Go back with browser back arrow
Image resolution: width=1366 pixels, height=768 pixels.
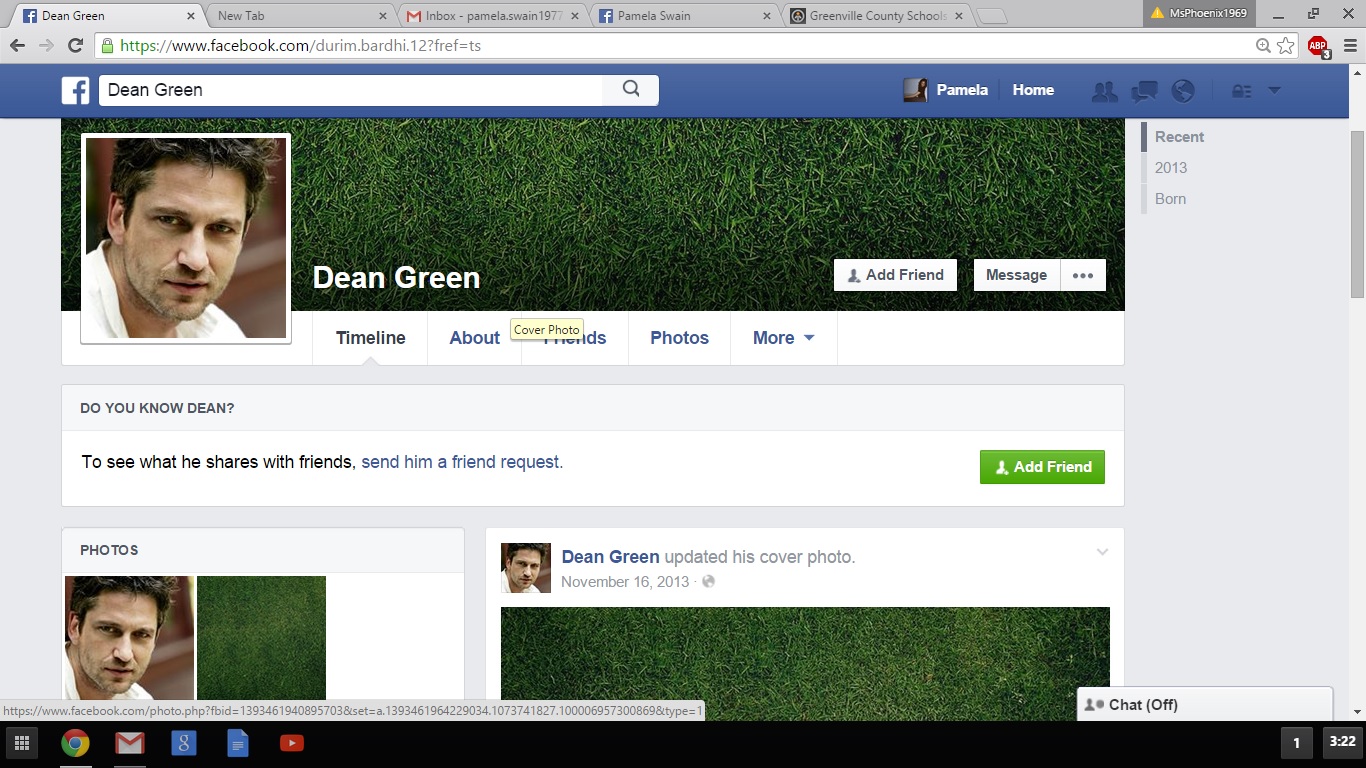tap(17, 46)
